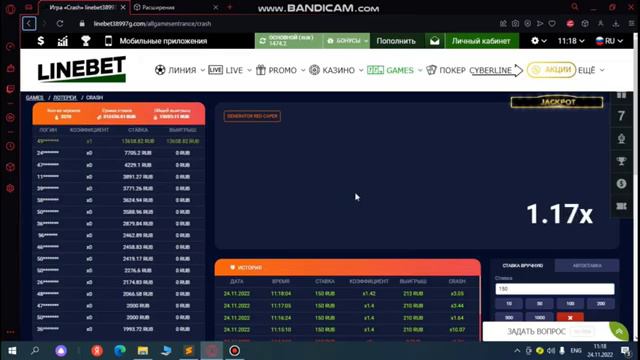
Task: Refresh the основной account balance
Action: pos(262,41)
